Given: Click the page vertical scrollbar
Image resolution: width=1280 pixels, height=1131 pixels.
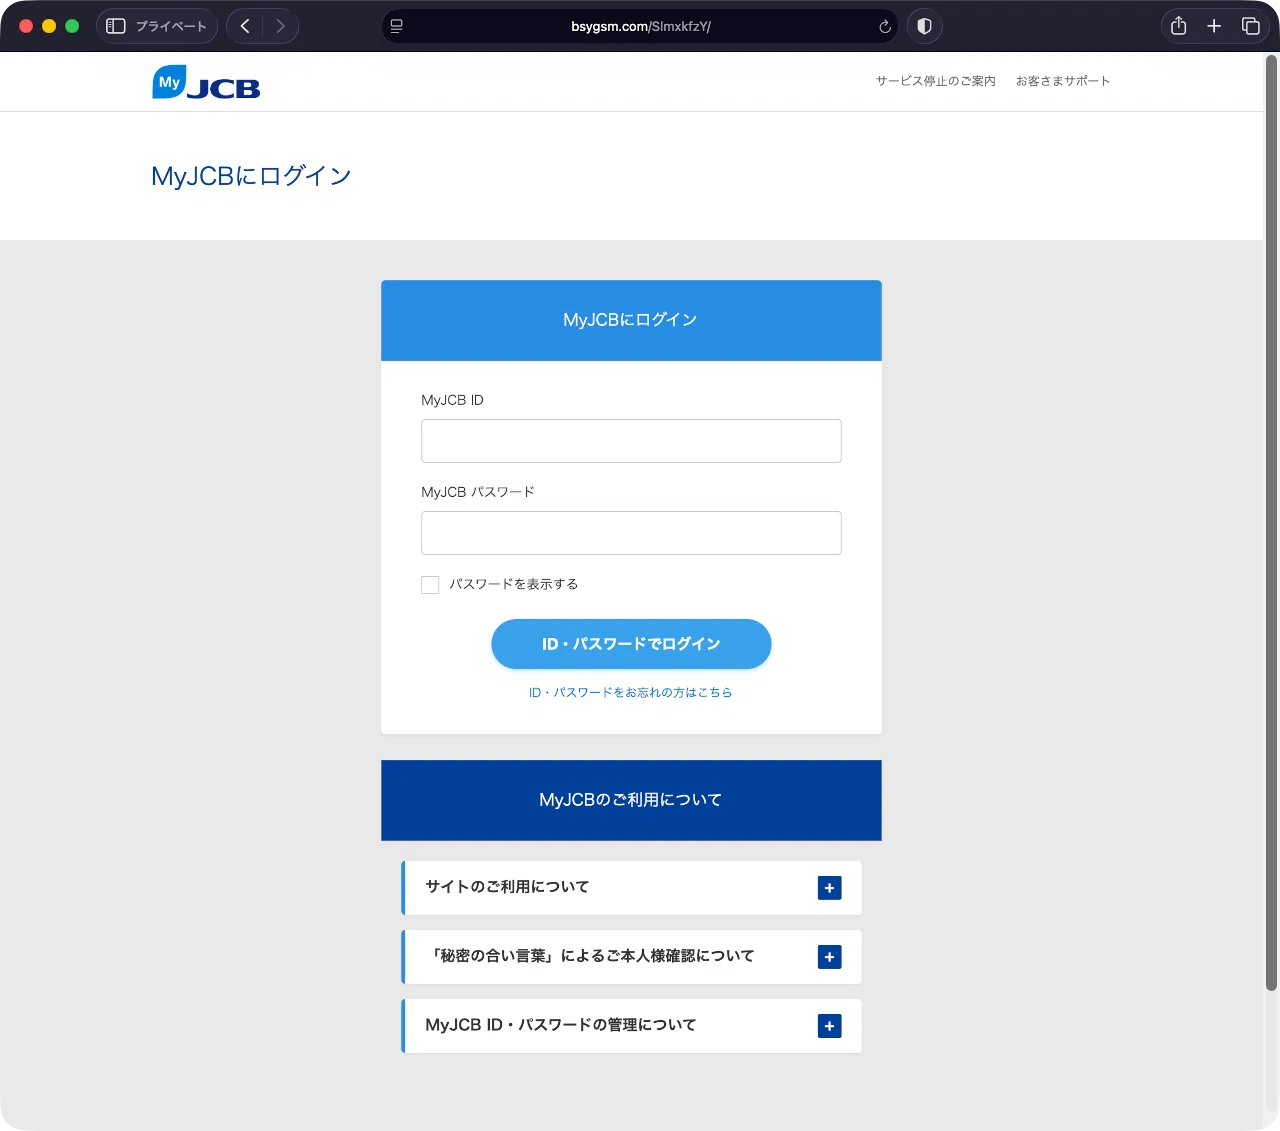Looking at the screenshot, I should tap(1271, 523).
